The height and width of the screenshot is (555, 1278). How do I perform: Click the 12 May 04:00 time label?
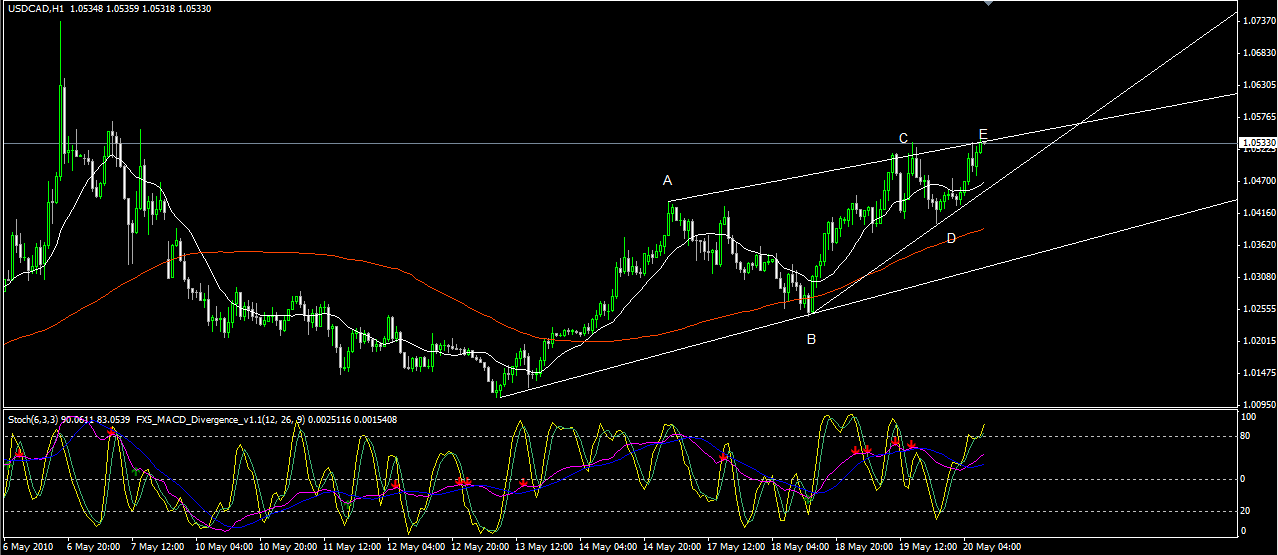[x=417, y=547]
